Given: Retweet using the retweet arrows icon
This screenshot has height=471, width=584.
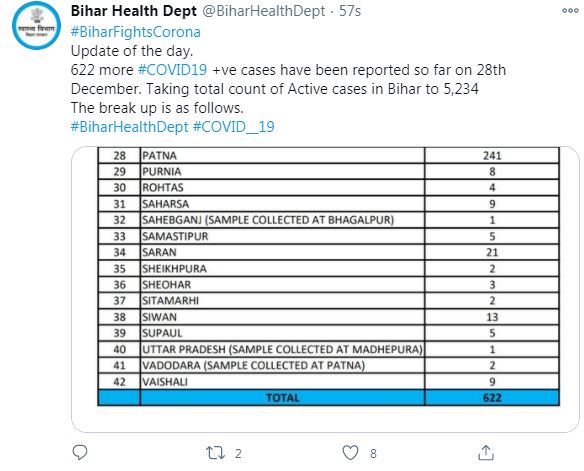Looking at the screenshot, I should click(x=216, y=453).
